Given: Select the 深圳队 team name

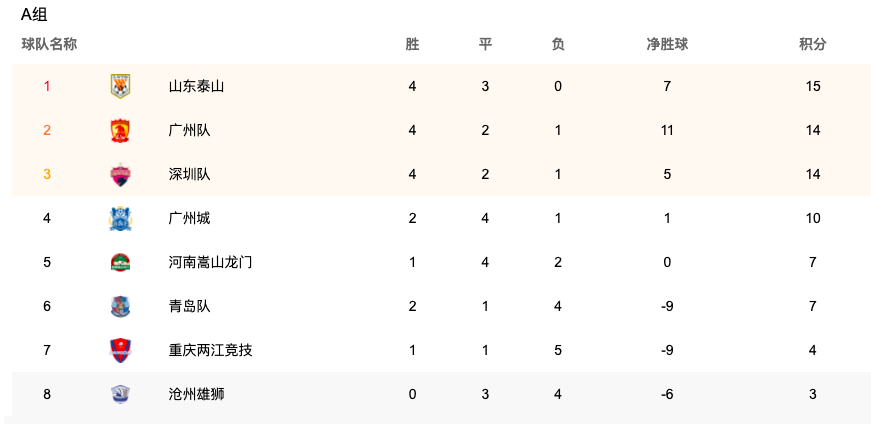Looking at the screenshot, I should coord(189,174).
